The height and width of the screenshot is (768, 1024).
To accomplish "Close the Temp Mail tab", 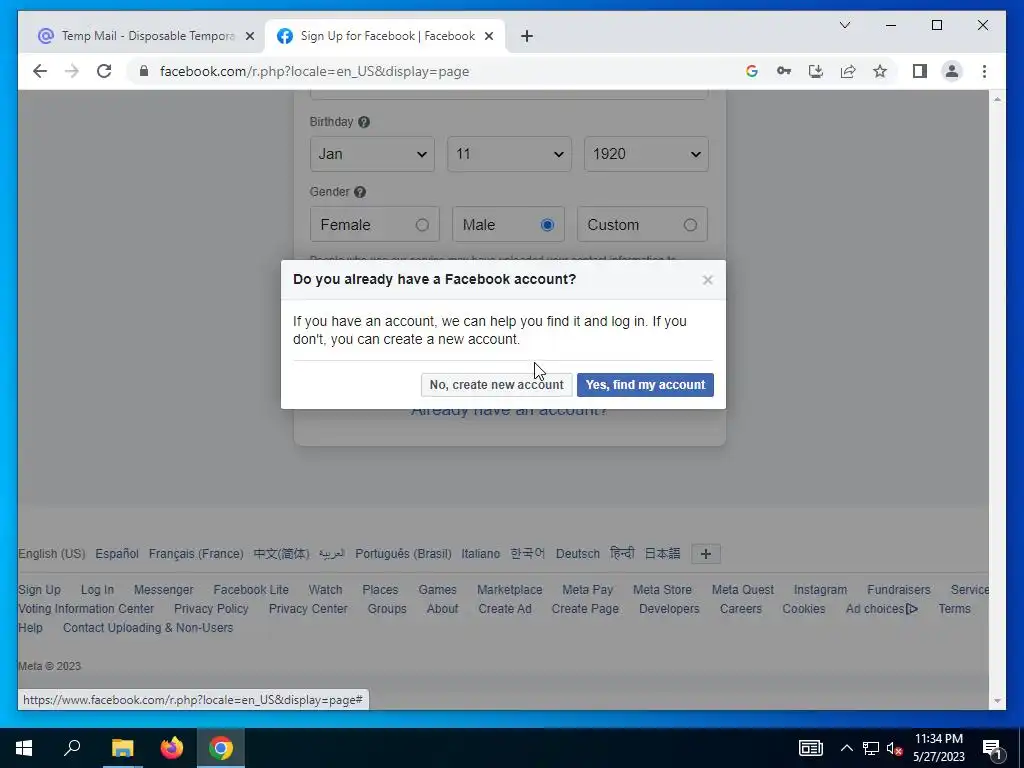I will click(x=249, y=37).
